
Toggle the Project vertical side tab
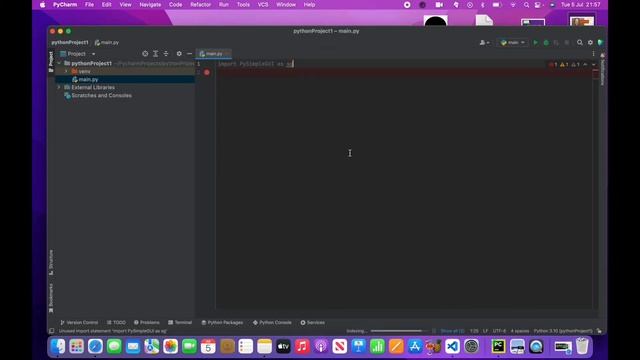[51, 62]
